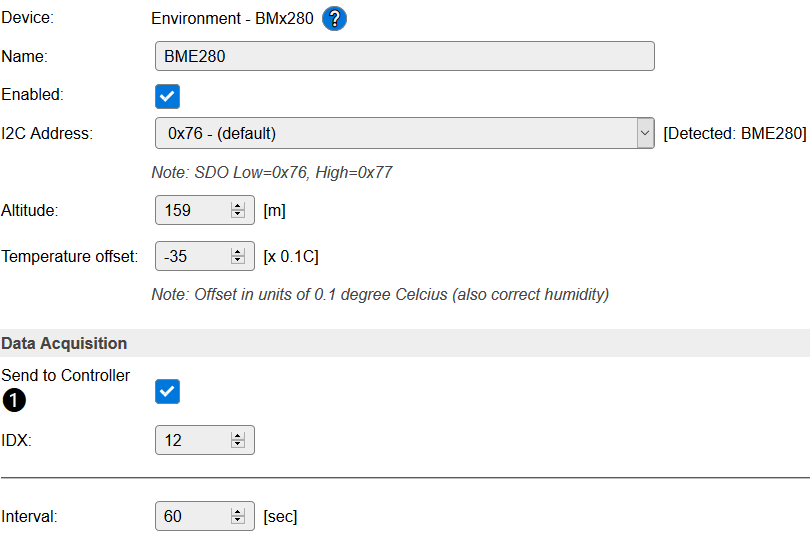Lower the IDX value with down arrow
This screenshot has height=541, width=810.
(x=238, y=444)
